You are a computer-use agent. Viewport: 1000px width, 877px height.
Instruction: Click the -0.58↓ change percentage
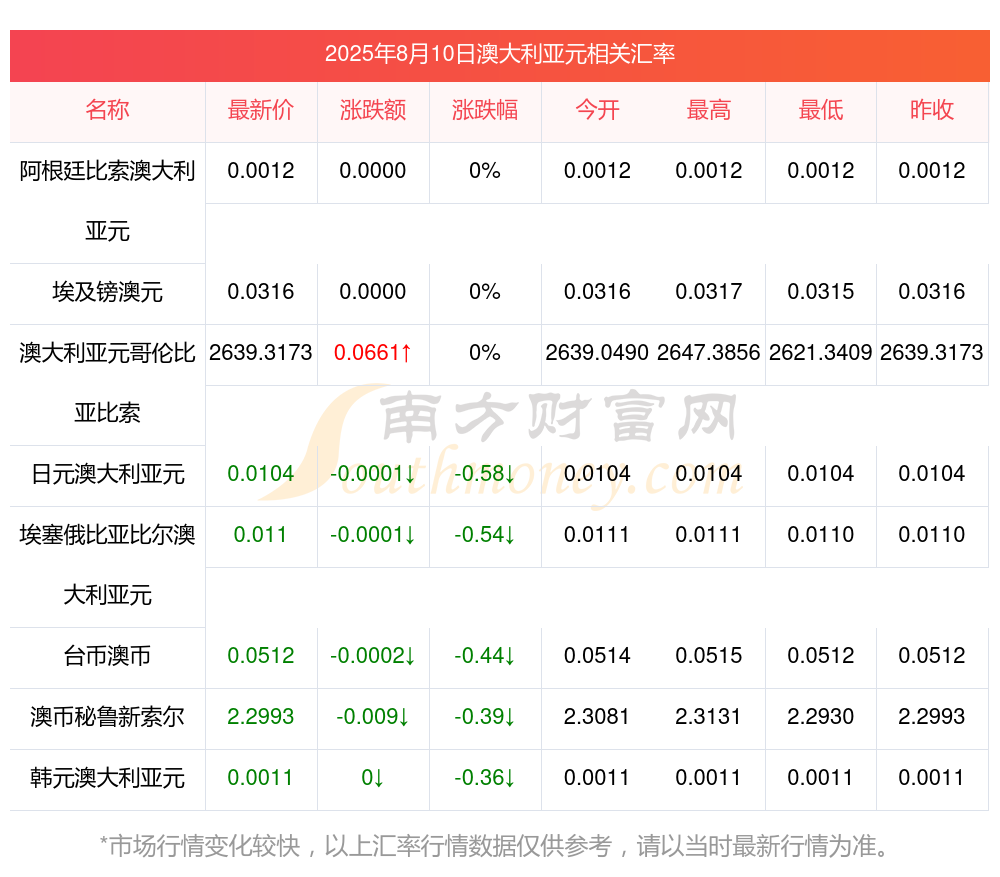(485, 474)
